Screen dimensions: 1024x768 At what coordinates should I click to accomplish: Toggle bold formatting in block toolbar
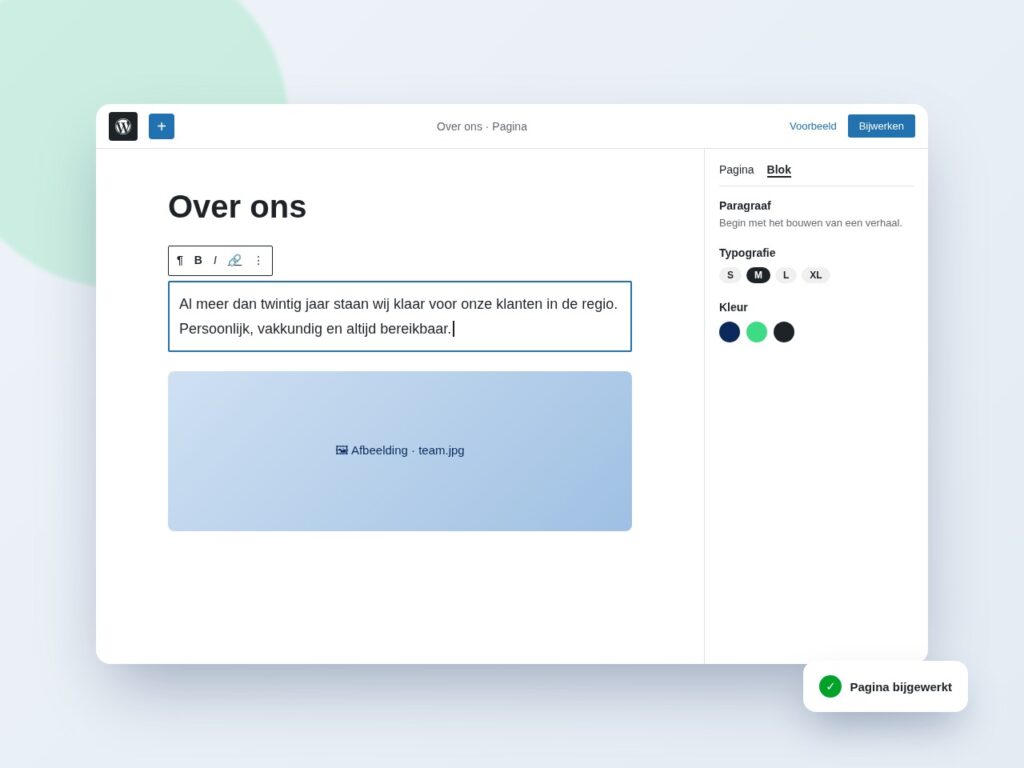198,260
